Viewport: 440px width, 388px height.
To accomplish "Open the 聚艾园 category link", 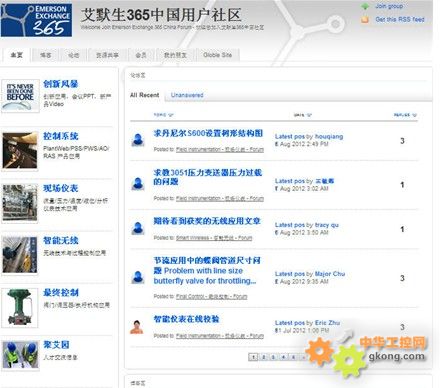I will pyautogui.click(x=56, y=345).
